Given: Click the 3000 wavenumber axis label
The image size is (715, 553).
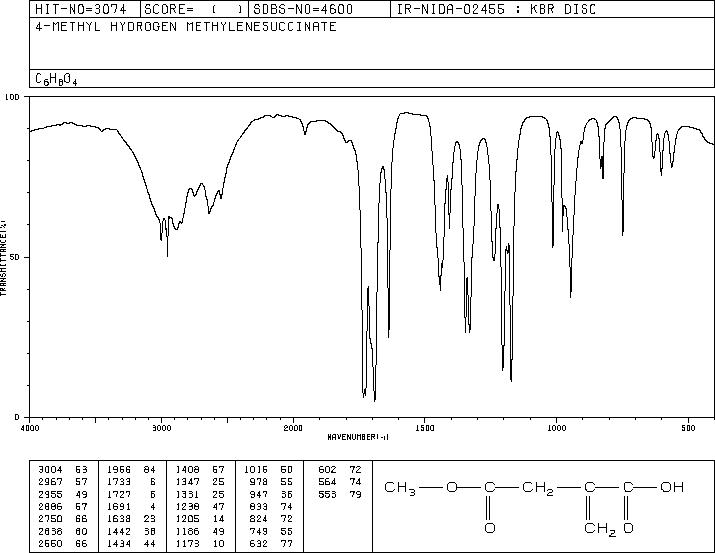Looking at the screenshot, I should [x=161, y=428].
